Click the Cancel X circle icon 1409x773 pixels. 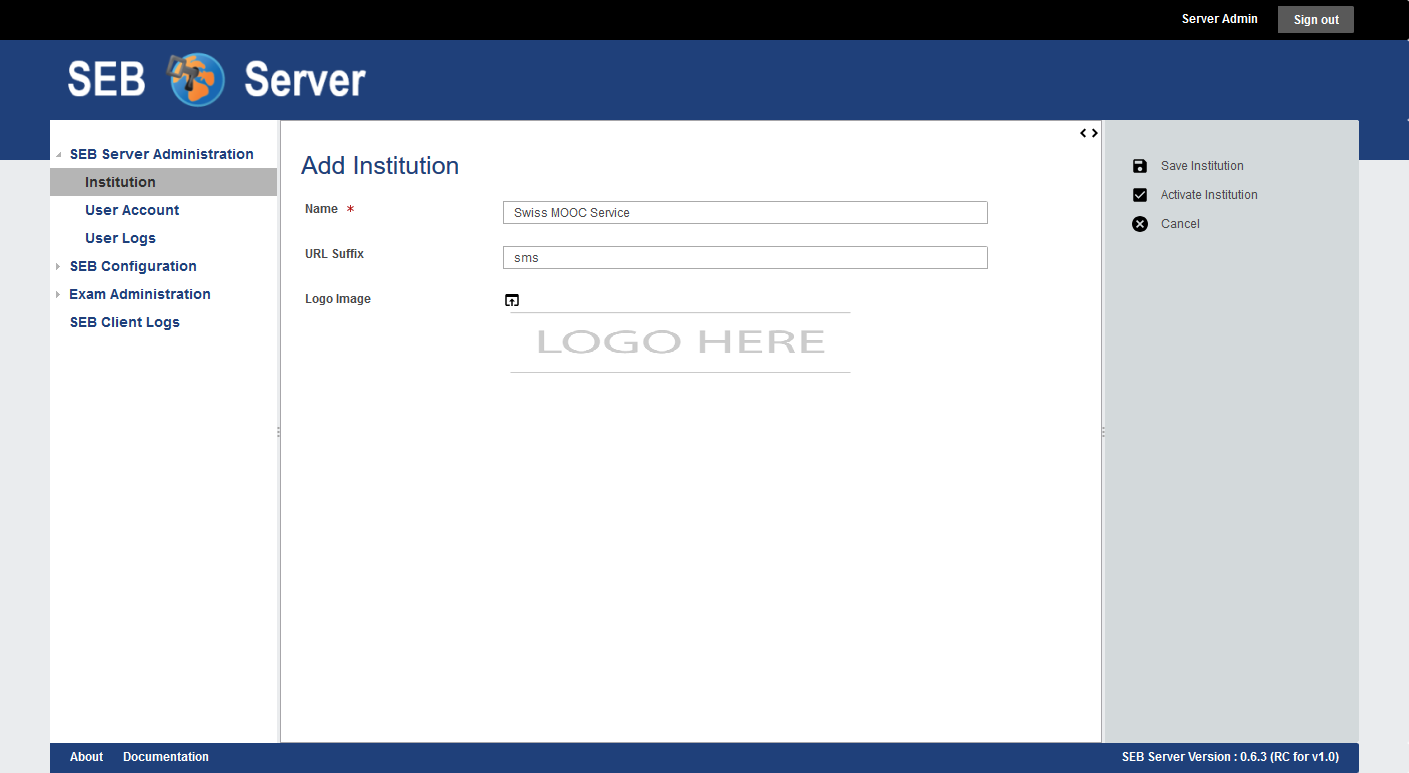[1139, 224]
